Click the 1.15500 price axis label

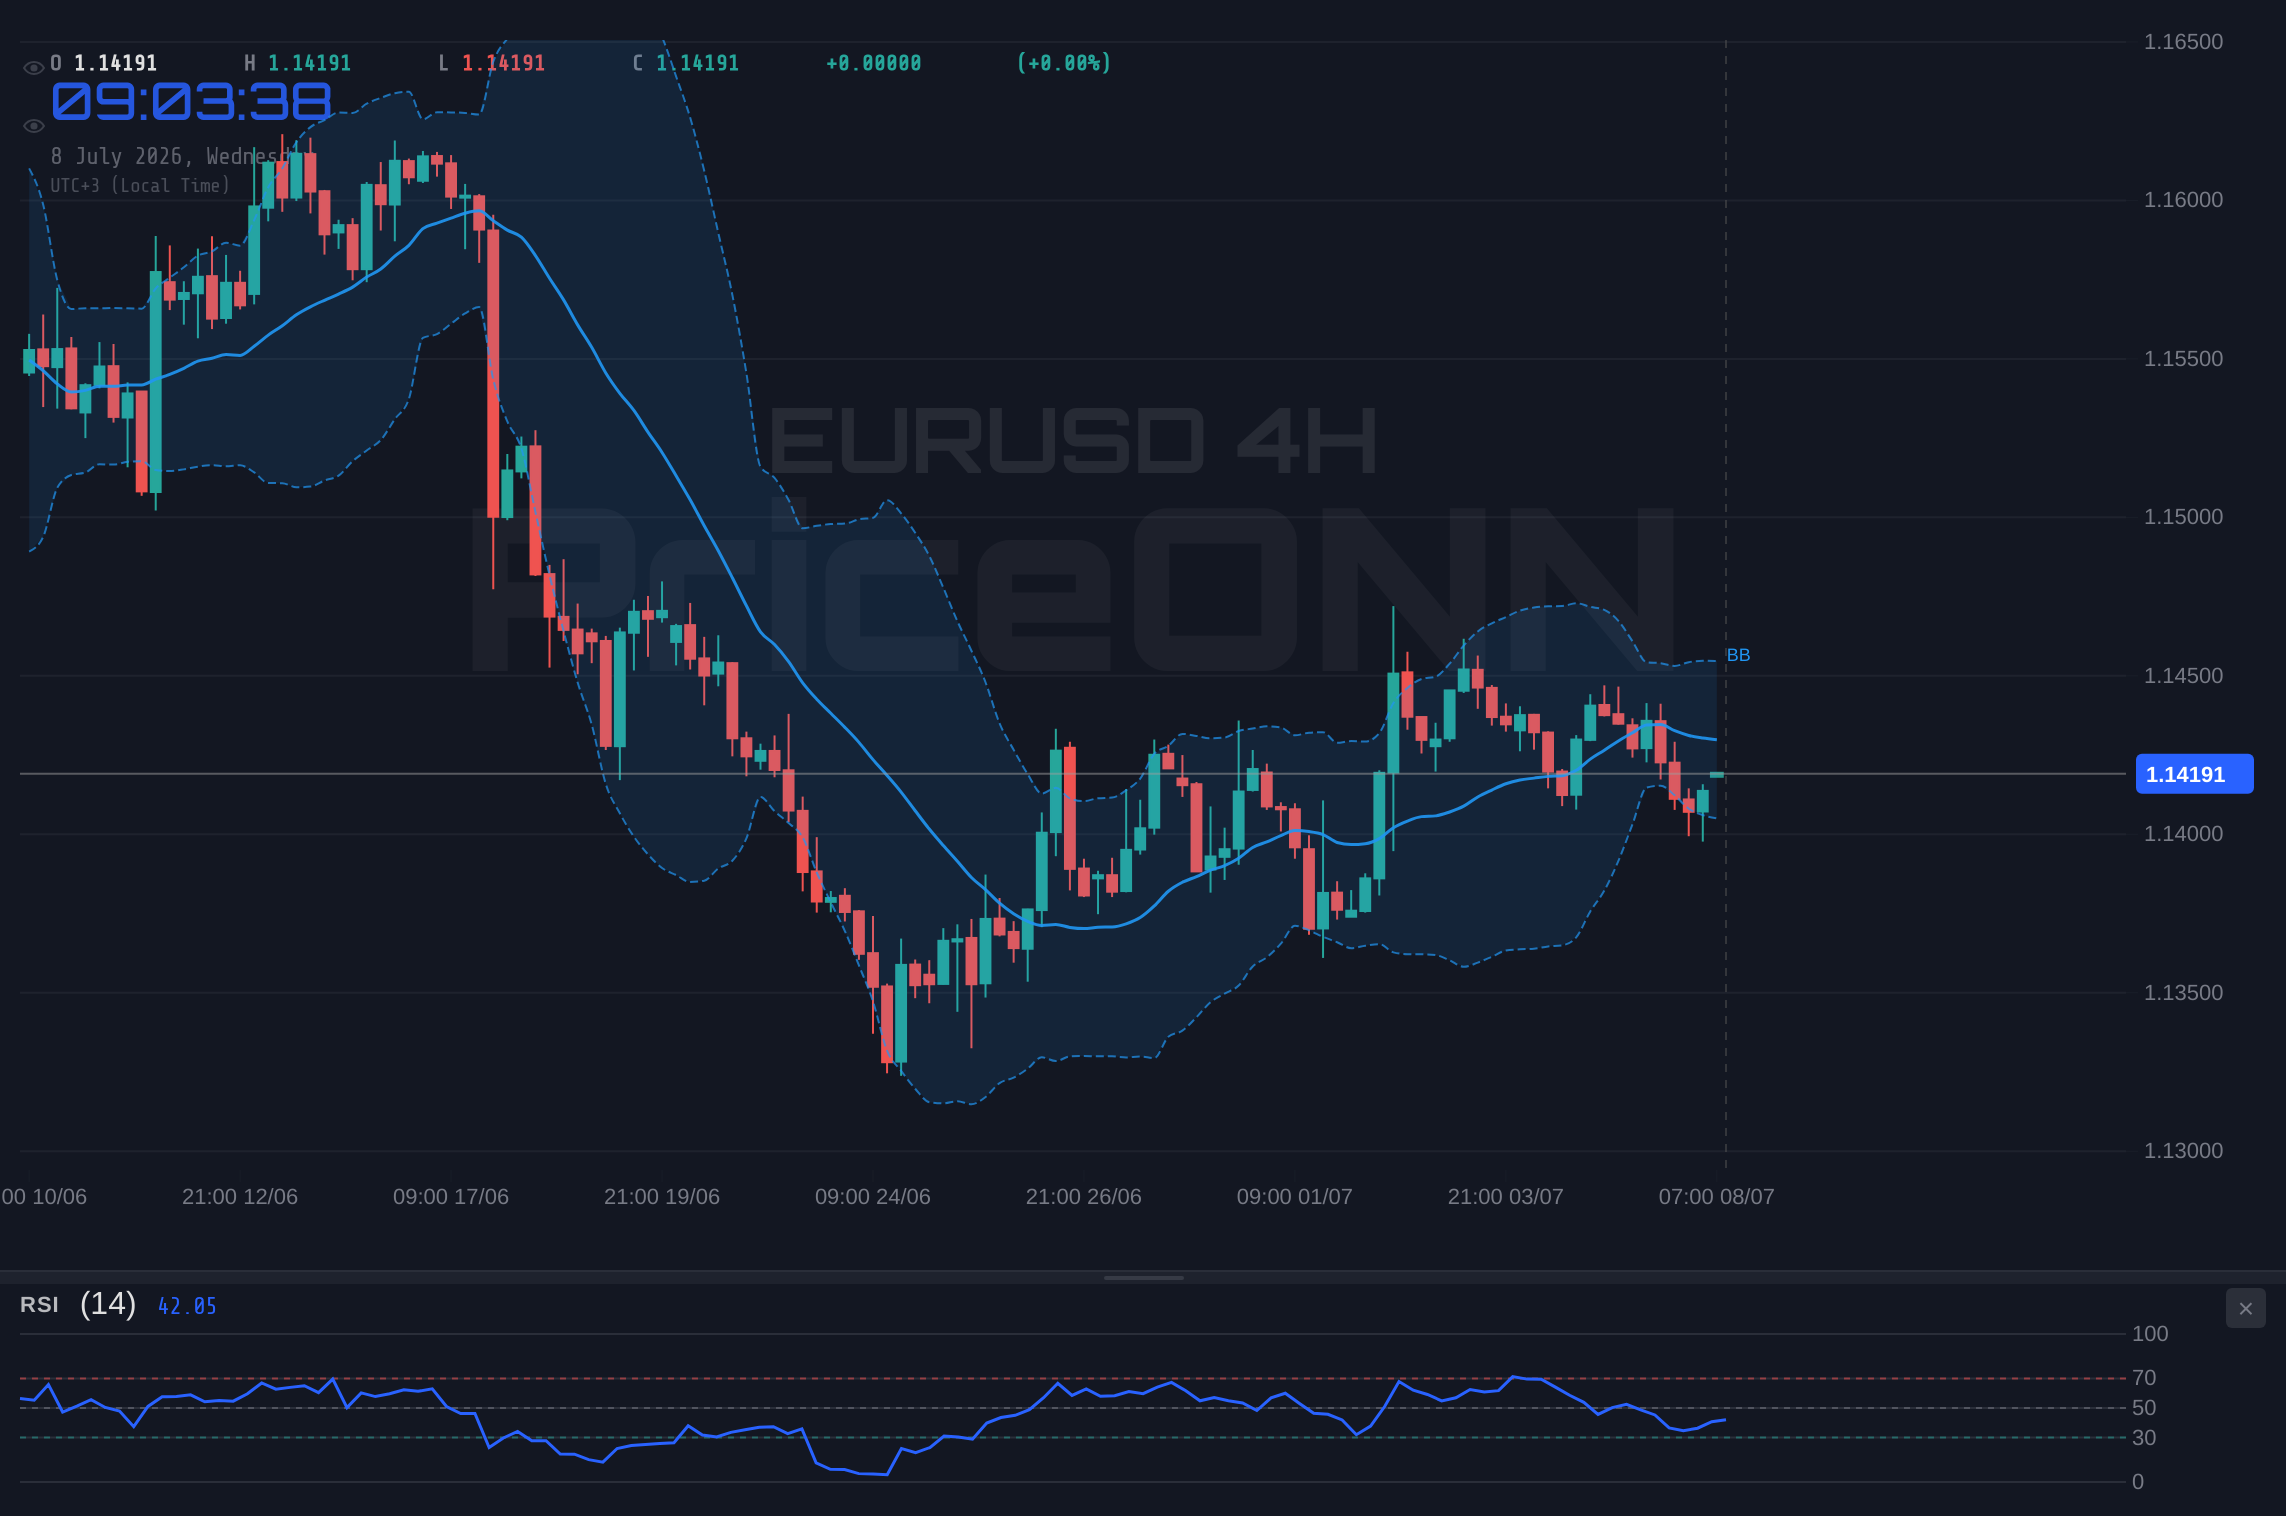2183,359
